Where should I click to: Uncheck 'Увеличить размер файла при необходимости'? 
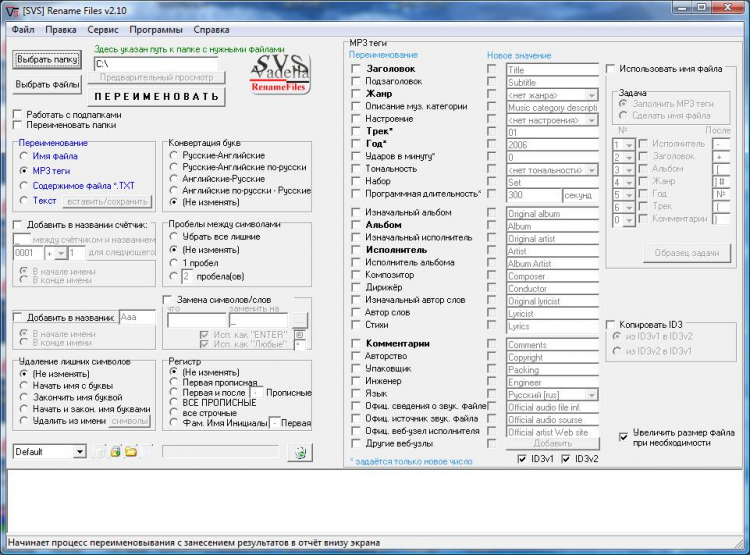click(x=623, y=437)
